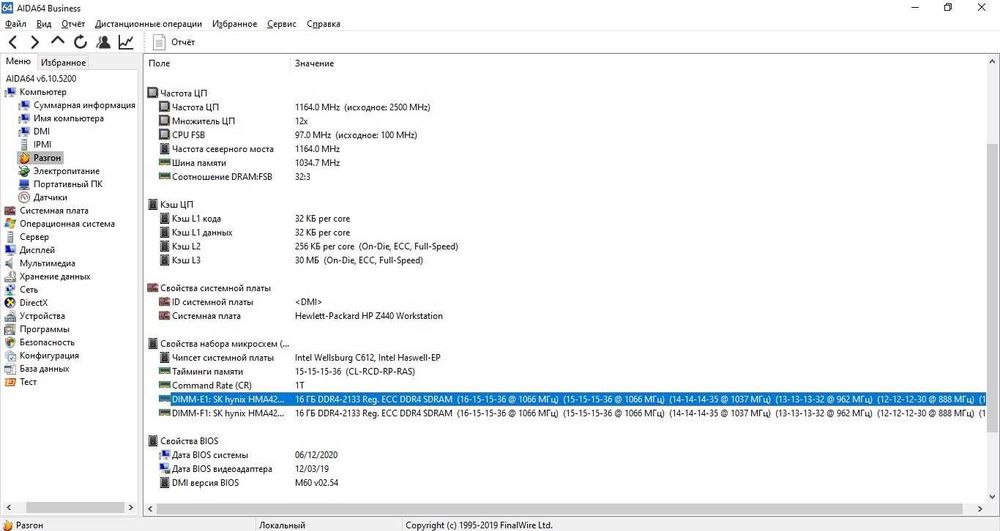Select the IPMI tree item
The image size is (1000, 531).
pos(42,144)
